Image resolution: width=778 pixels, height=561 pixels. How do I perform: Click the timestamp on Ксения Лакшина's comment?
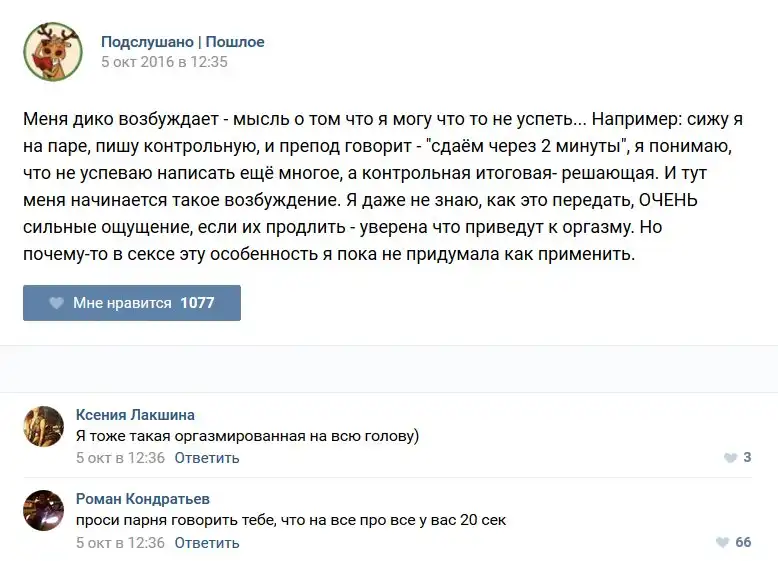tap(120, 458)
